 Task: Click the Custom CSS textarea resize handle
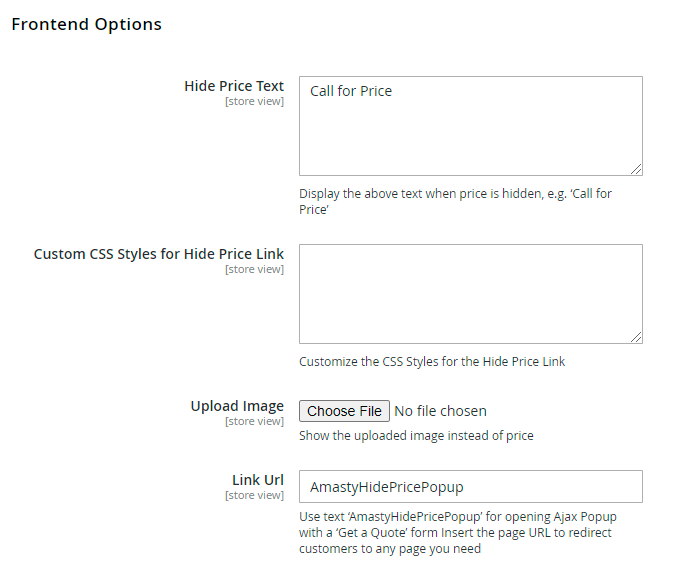636,337
